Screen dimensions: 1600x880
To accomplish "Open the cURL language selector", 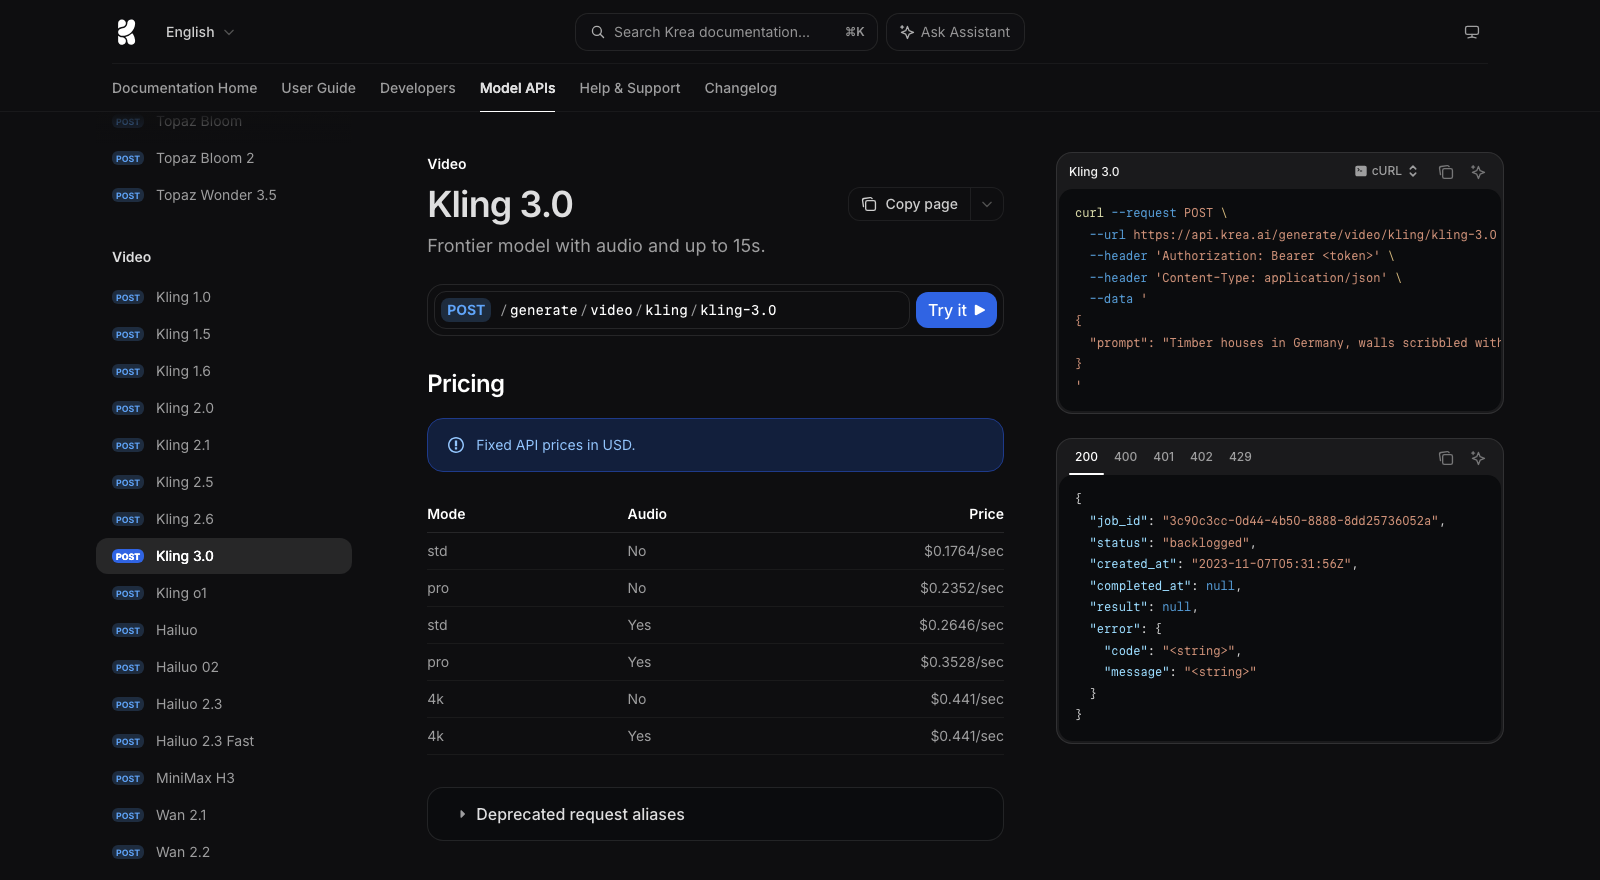I will 1386,171.
